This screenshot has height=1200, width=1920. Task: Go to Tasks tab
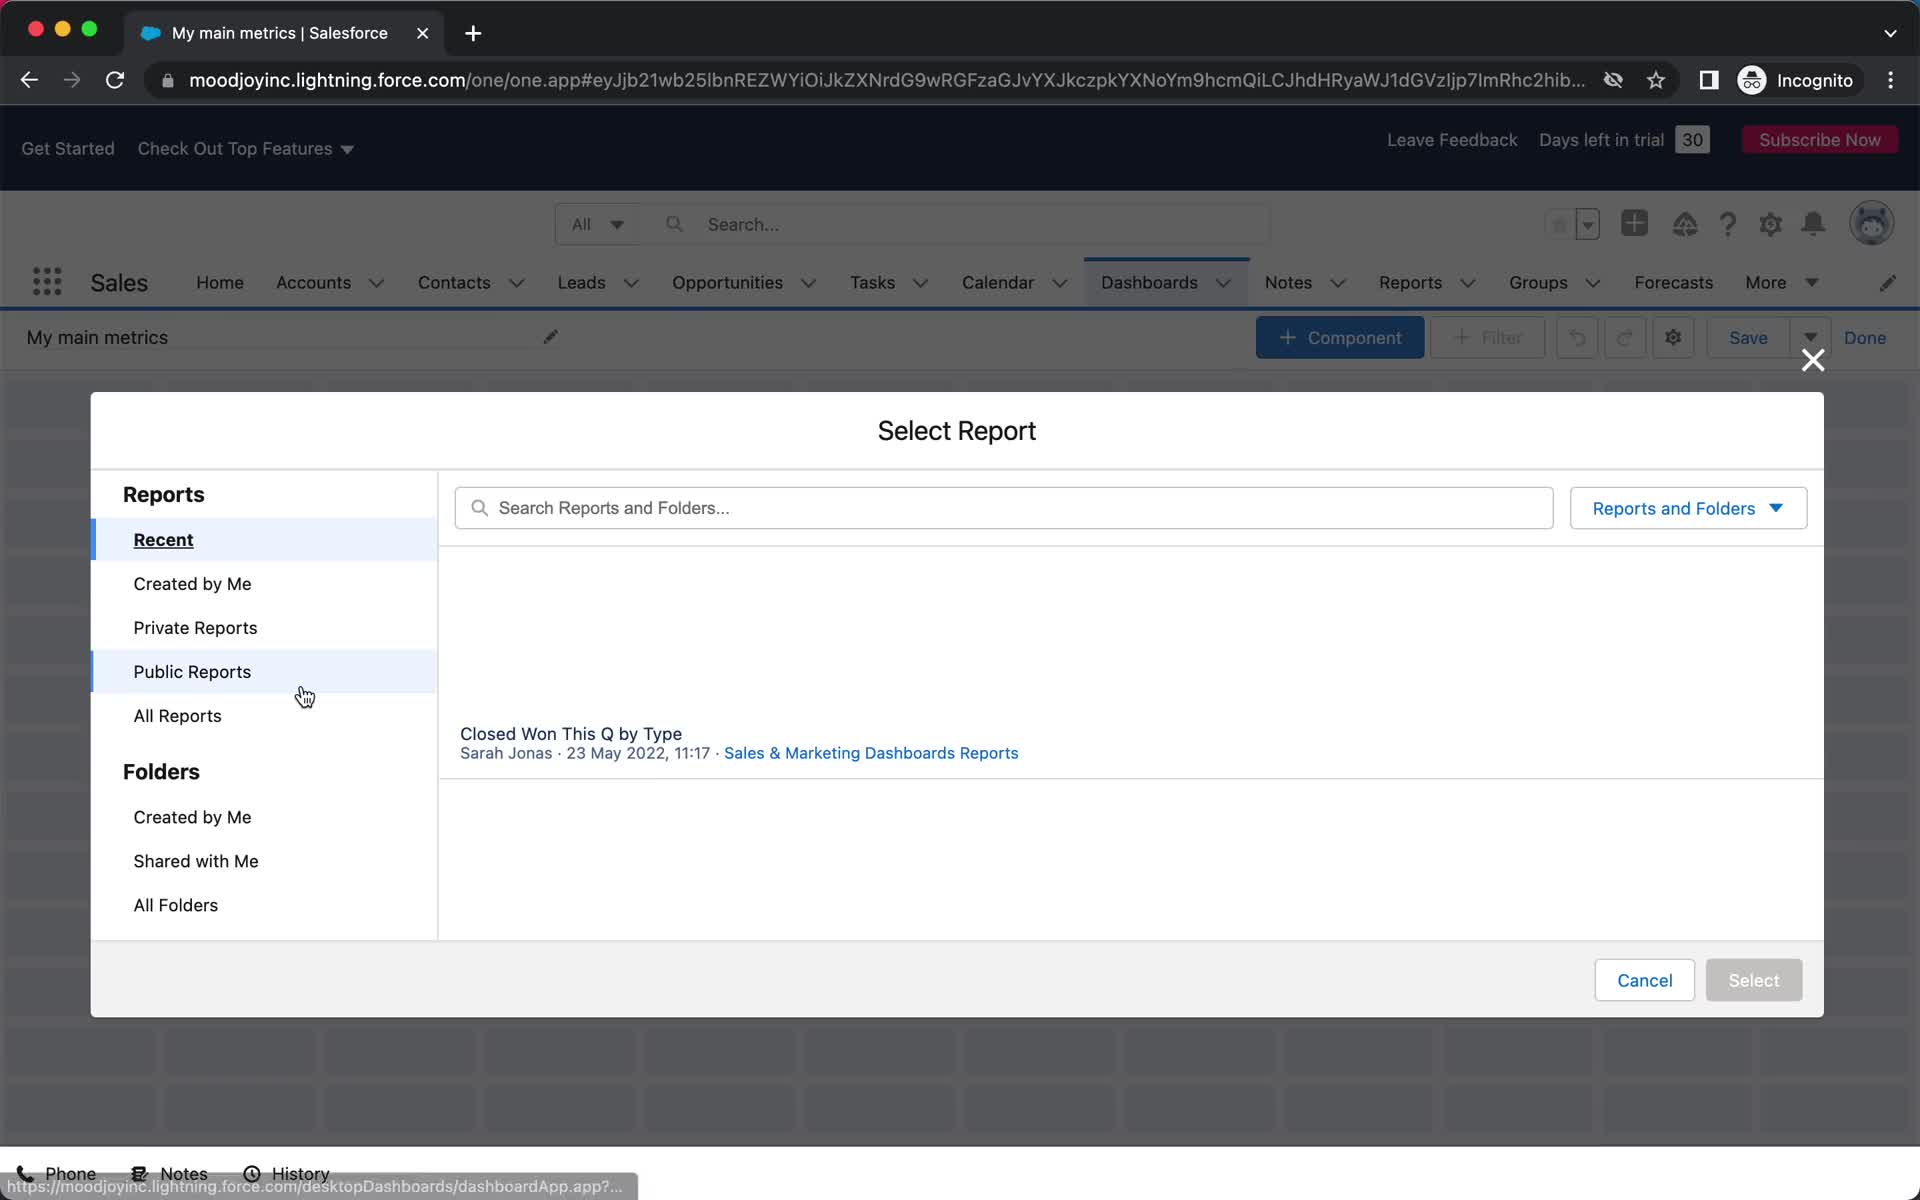click(x=872, y=283)
